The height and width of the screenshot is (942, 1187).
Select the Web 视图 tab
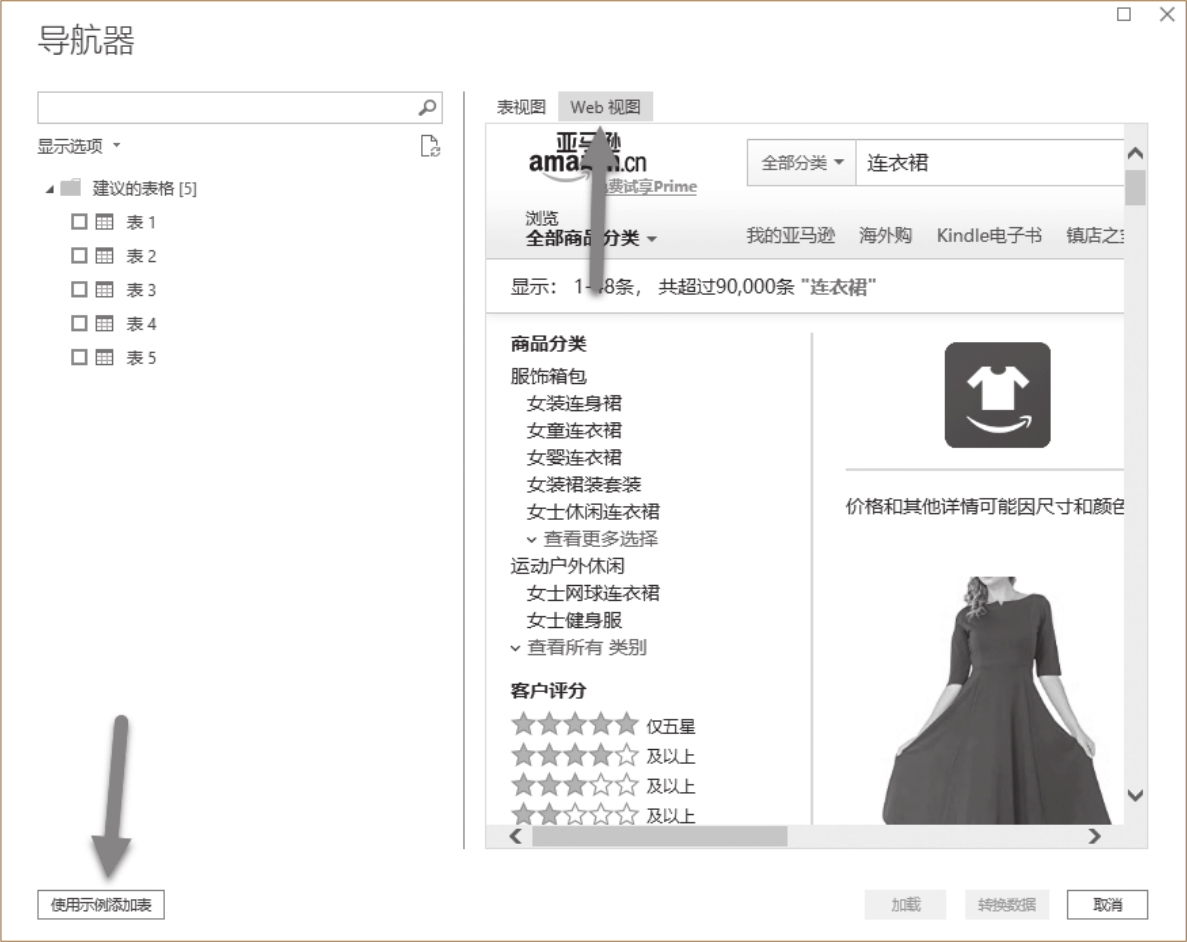click(605, 107)
